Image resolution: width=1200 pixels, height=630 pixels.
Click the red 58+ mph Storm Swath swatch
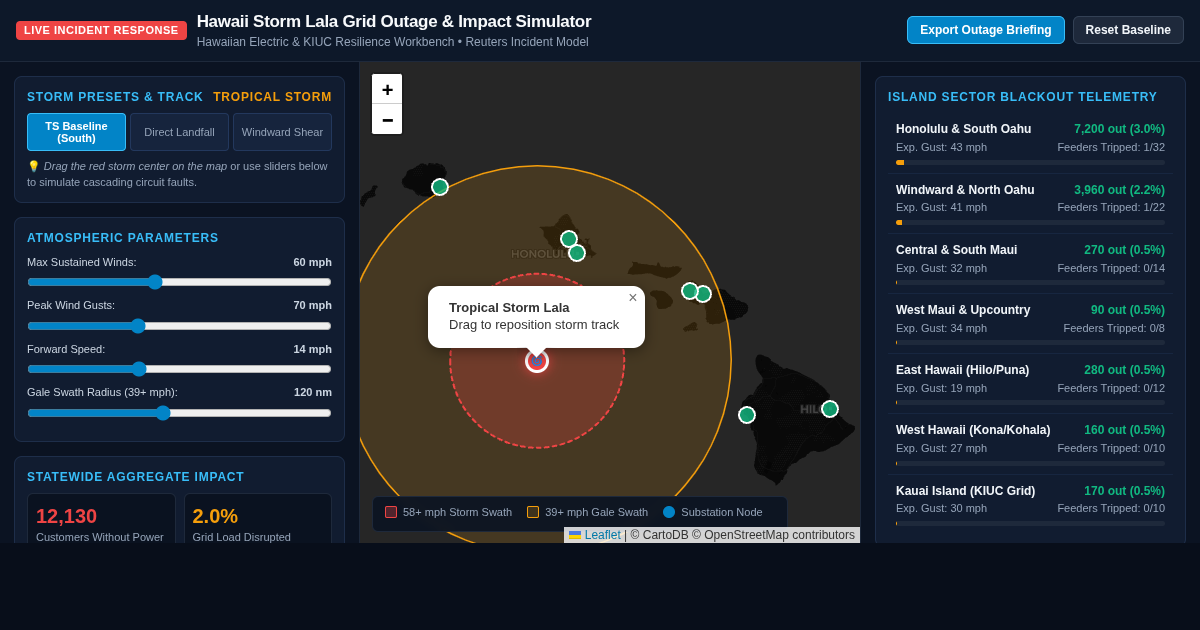(391, 512)
